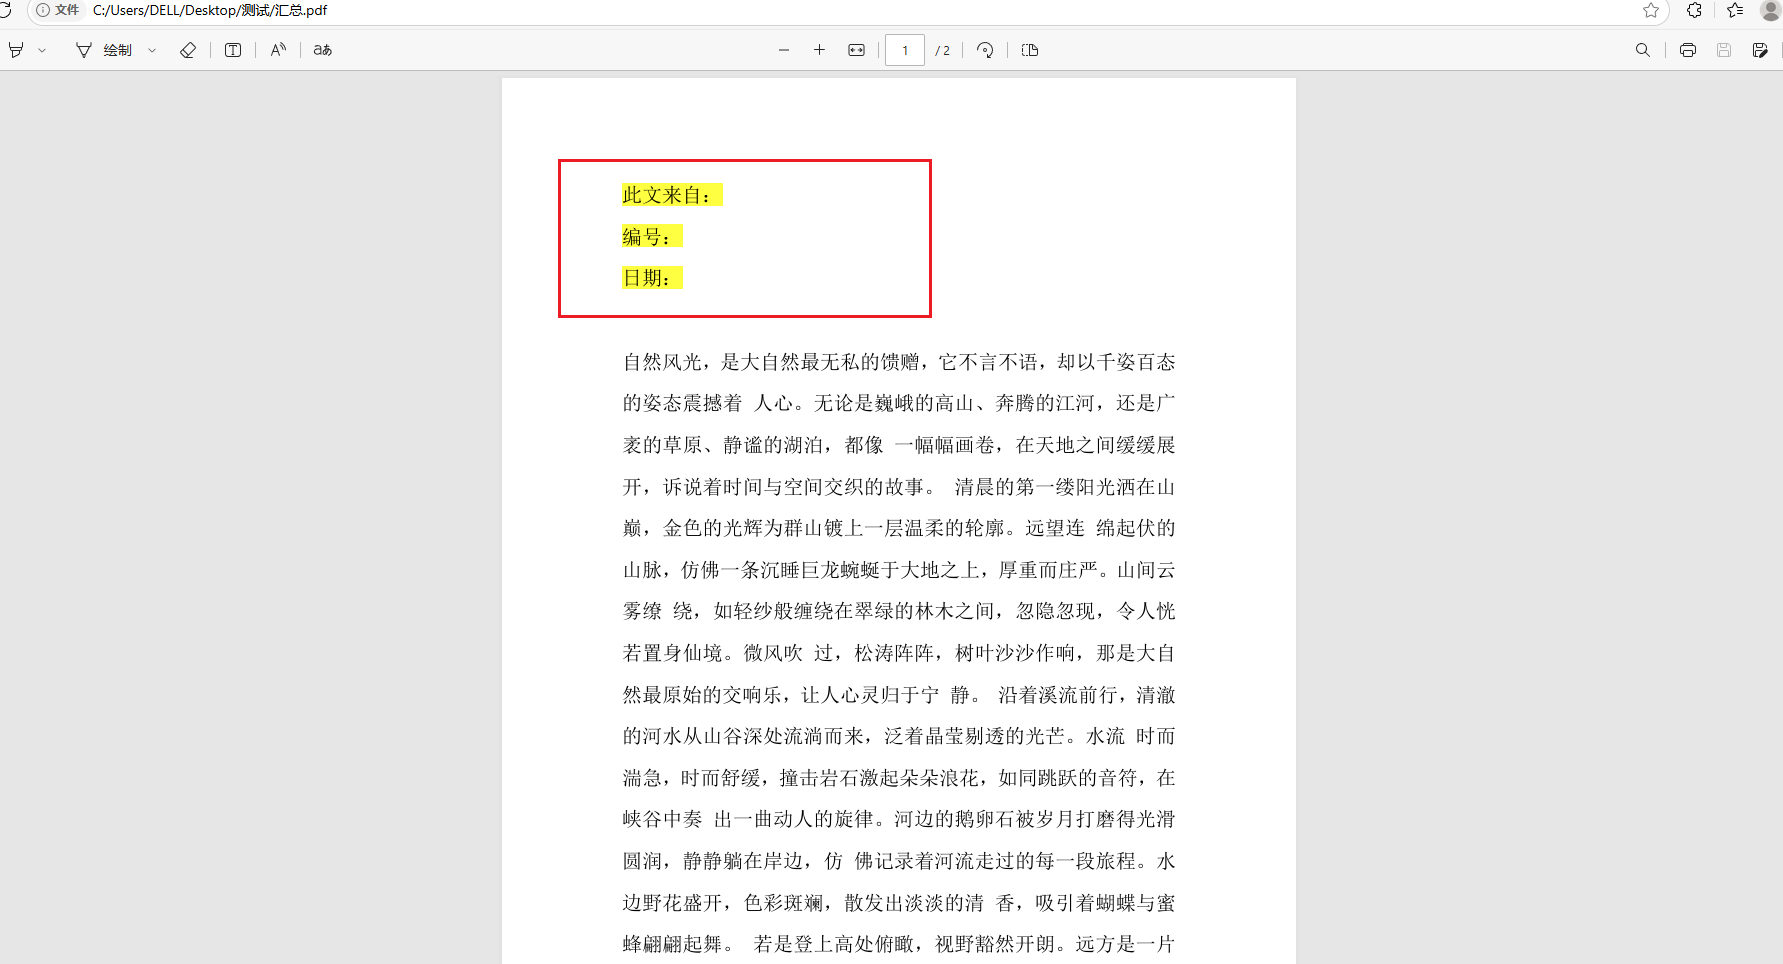Open the browser profile avatar
The image size is (1783, 964).
point(1770,11)
